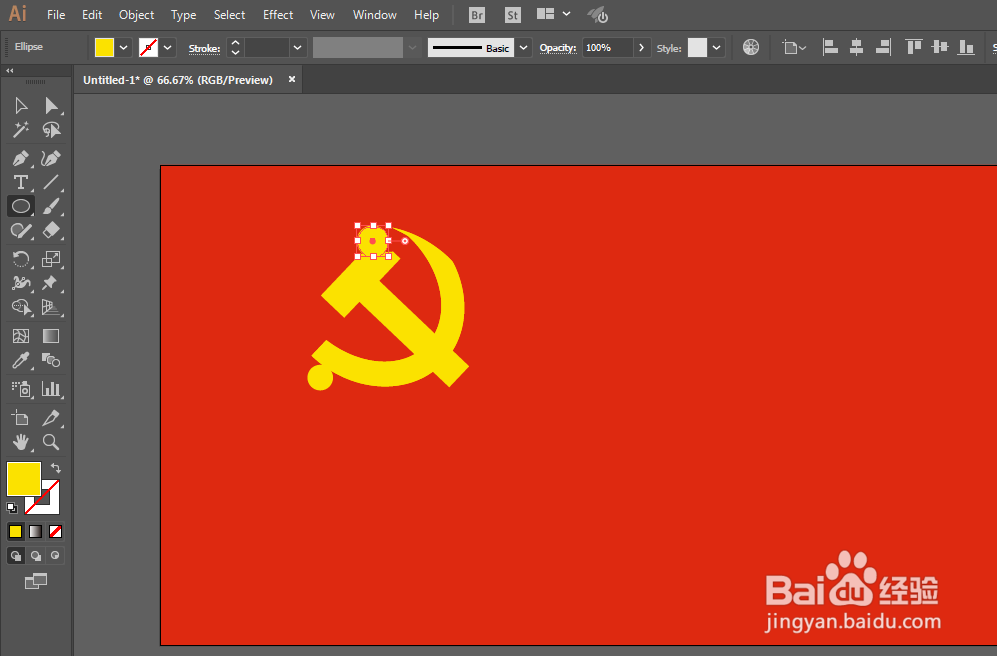Image resolution: width=997 pixels, height=656 pixels.
Task: Open the graphic Style dropdown
Action: 717,48
